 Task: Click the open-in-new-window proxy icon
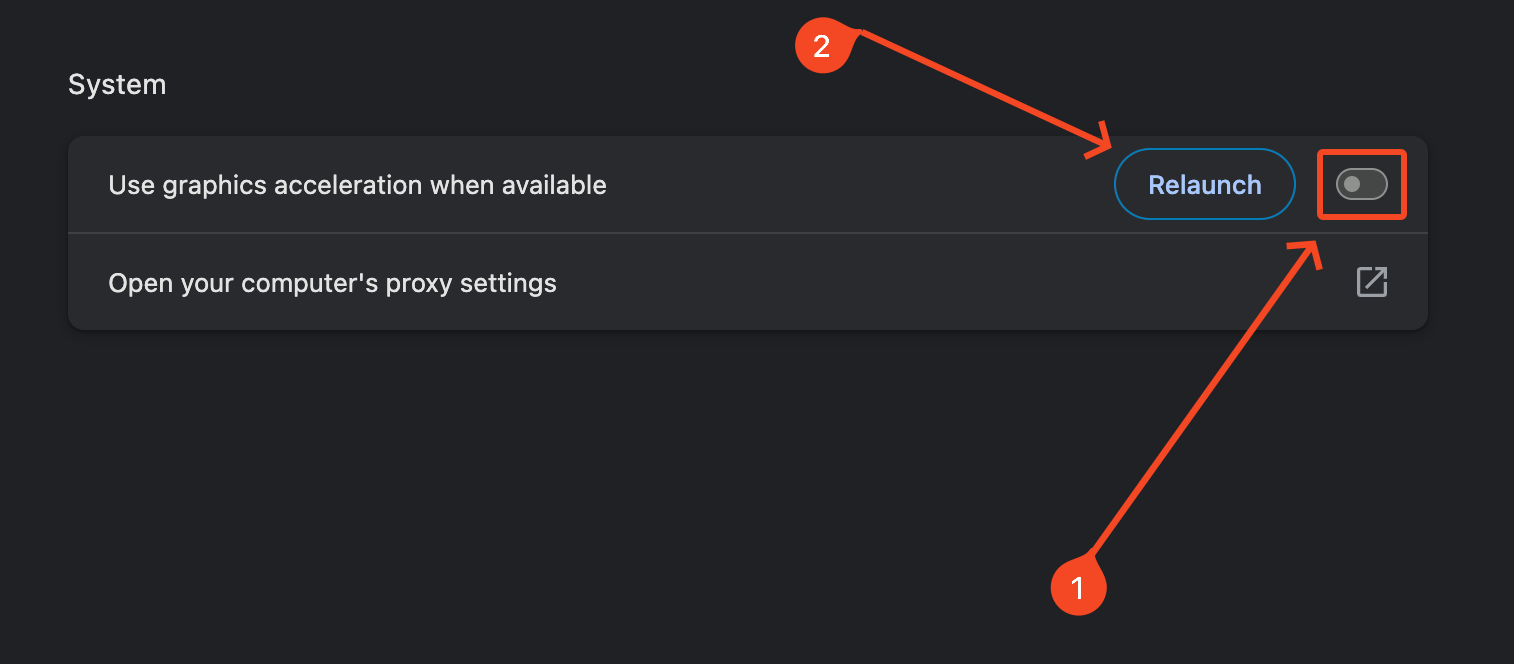tap(1371, 282)
